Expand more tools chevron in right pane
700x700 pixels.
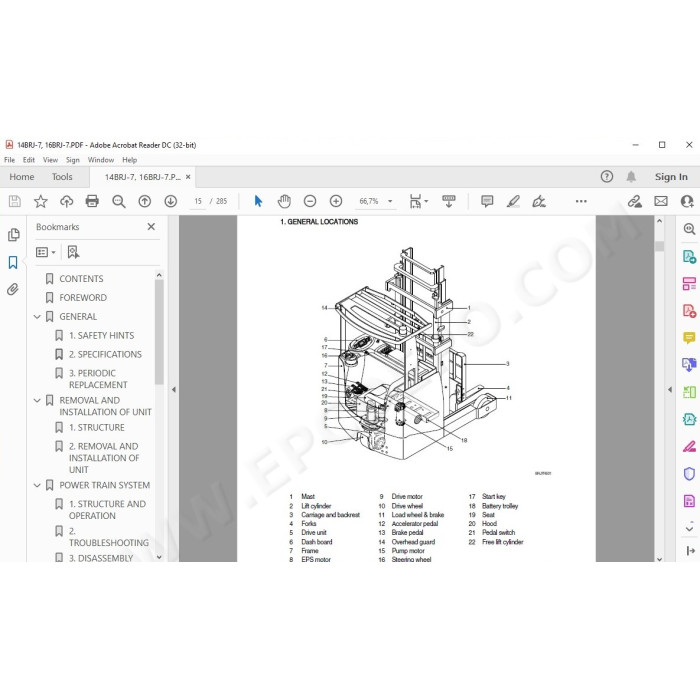point(689,528)
